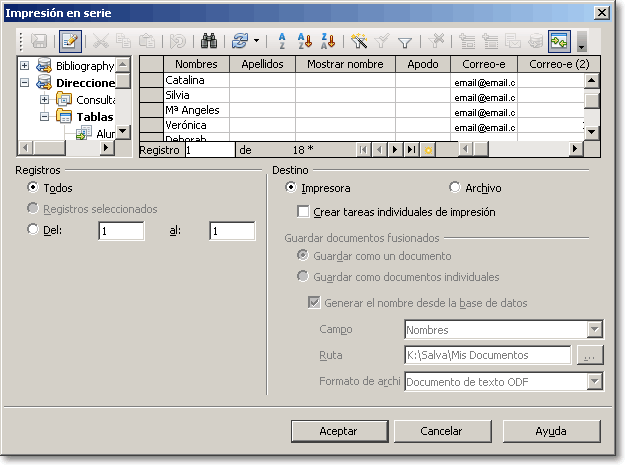The image size is (625, 465).
Task: Select the Tablas tree item
Action: (x=95, y=117)
